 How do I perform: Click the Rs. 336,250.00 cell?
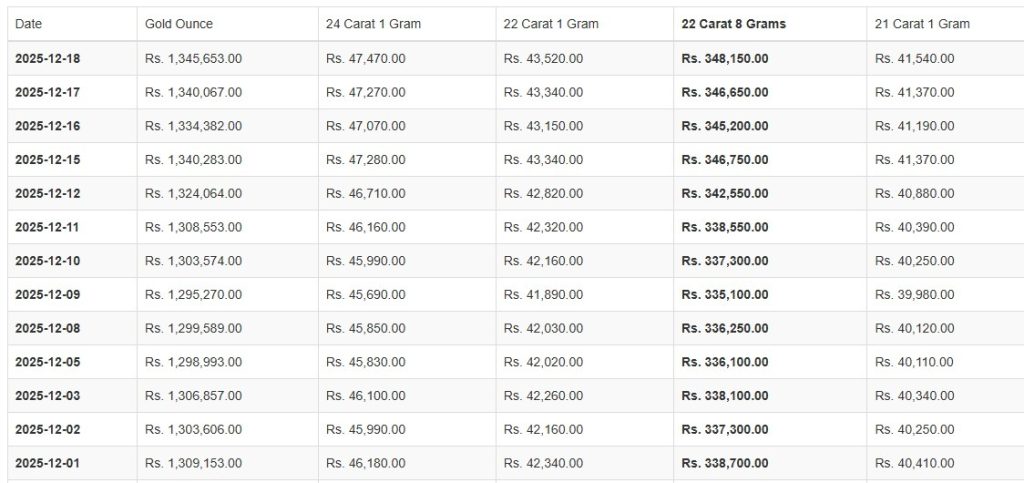[725, 329]
